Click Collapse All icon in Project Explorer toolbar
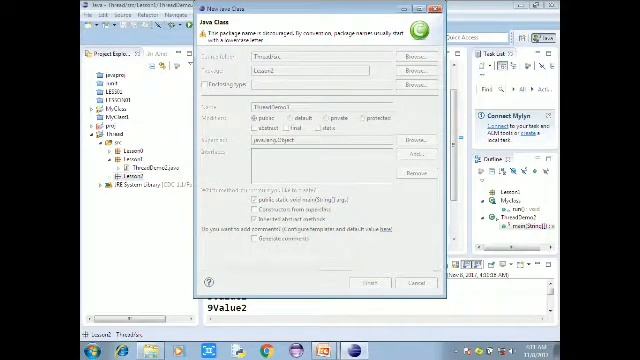Image resolution: width=640 pixels, height=360 pixels. (152, 66)
